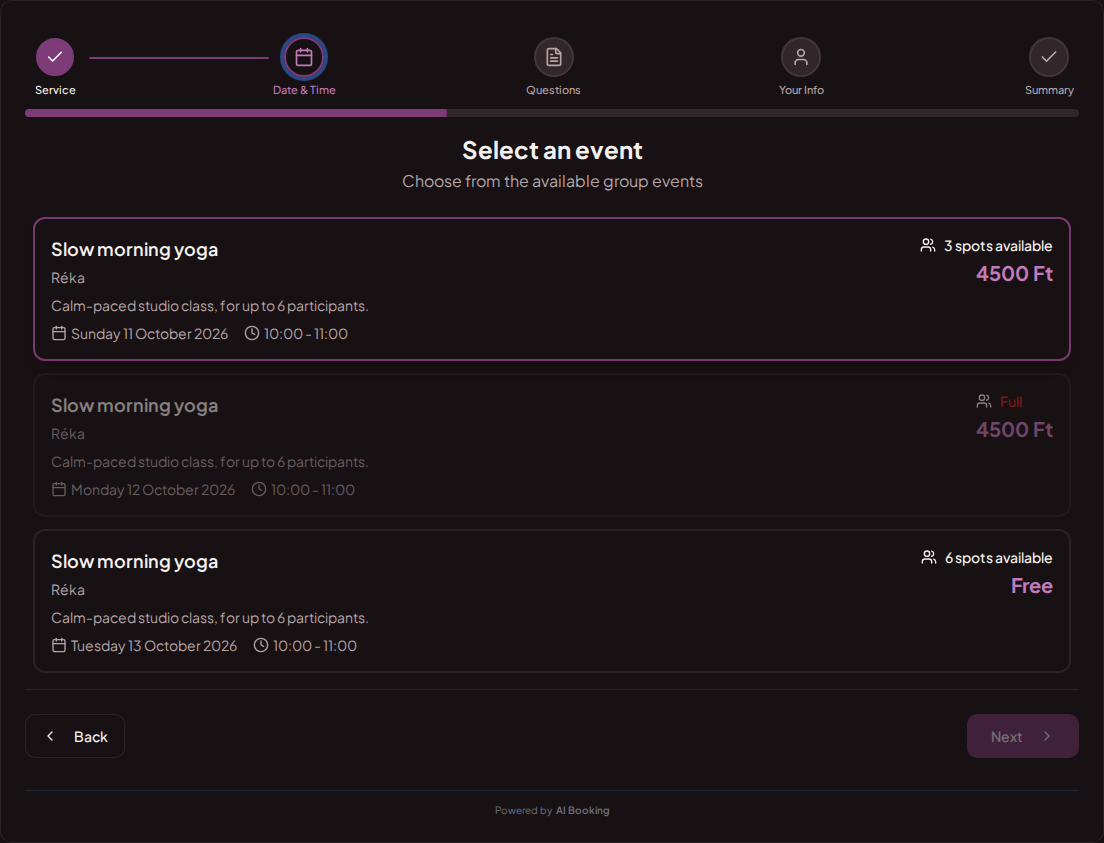
Task: Click the calendar icon beside Monday 12 October 2026
Action: coord(59,489)
